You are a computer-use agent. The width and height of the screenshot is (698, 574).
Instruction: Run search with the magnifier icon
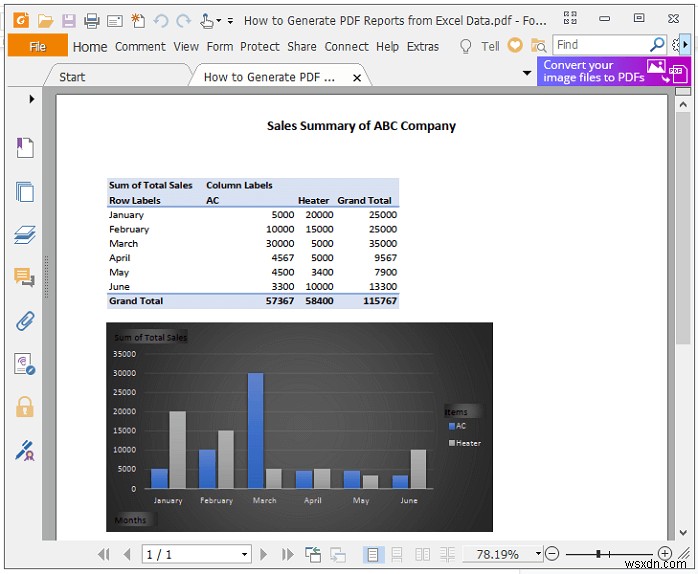pyautogui.click(x=657, y=45)
